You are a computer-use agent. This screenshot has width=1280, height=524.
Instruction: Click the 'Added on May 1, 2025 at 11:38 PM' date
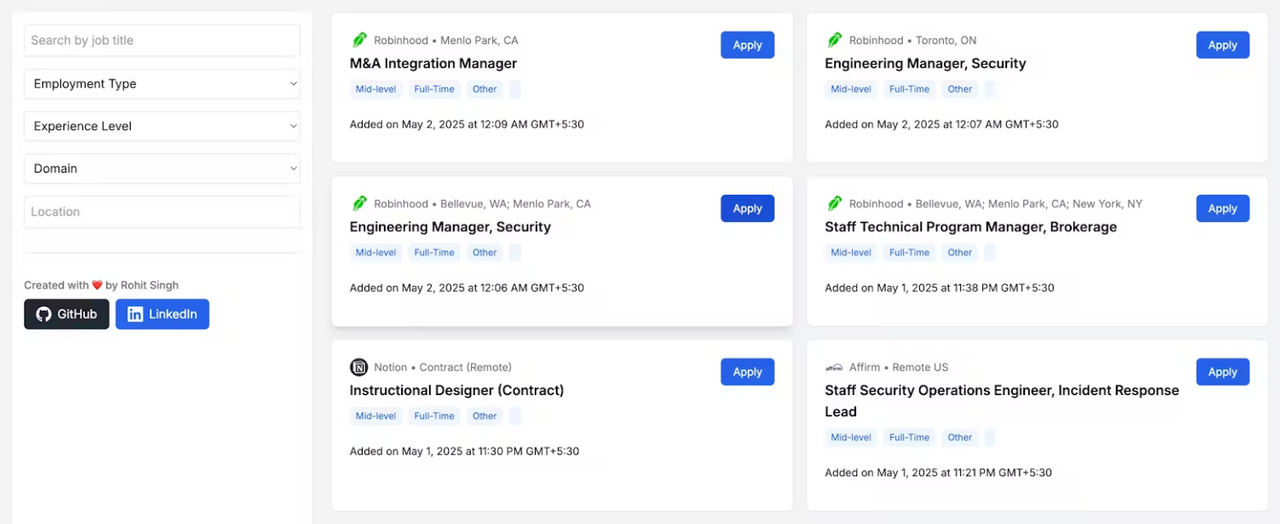pos(940,288)
